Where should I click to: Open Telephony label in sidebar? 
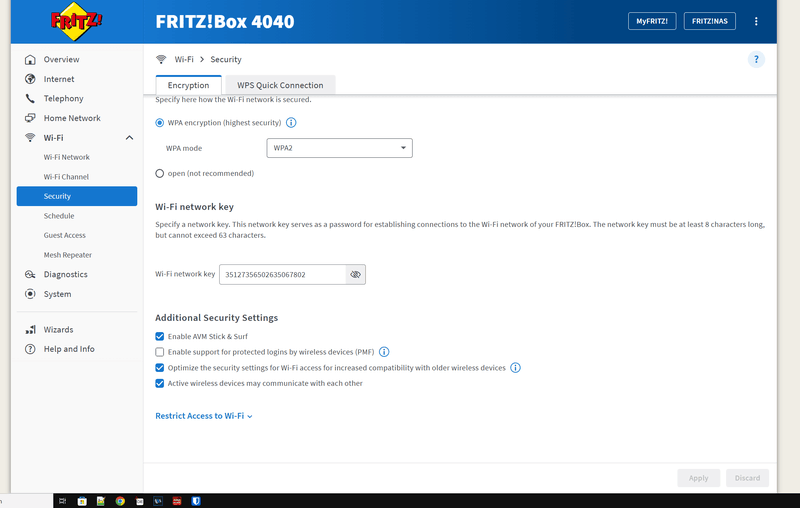pyautogui.click(x=64, y=98)
